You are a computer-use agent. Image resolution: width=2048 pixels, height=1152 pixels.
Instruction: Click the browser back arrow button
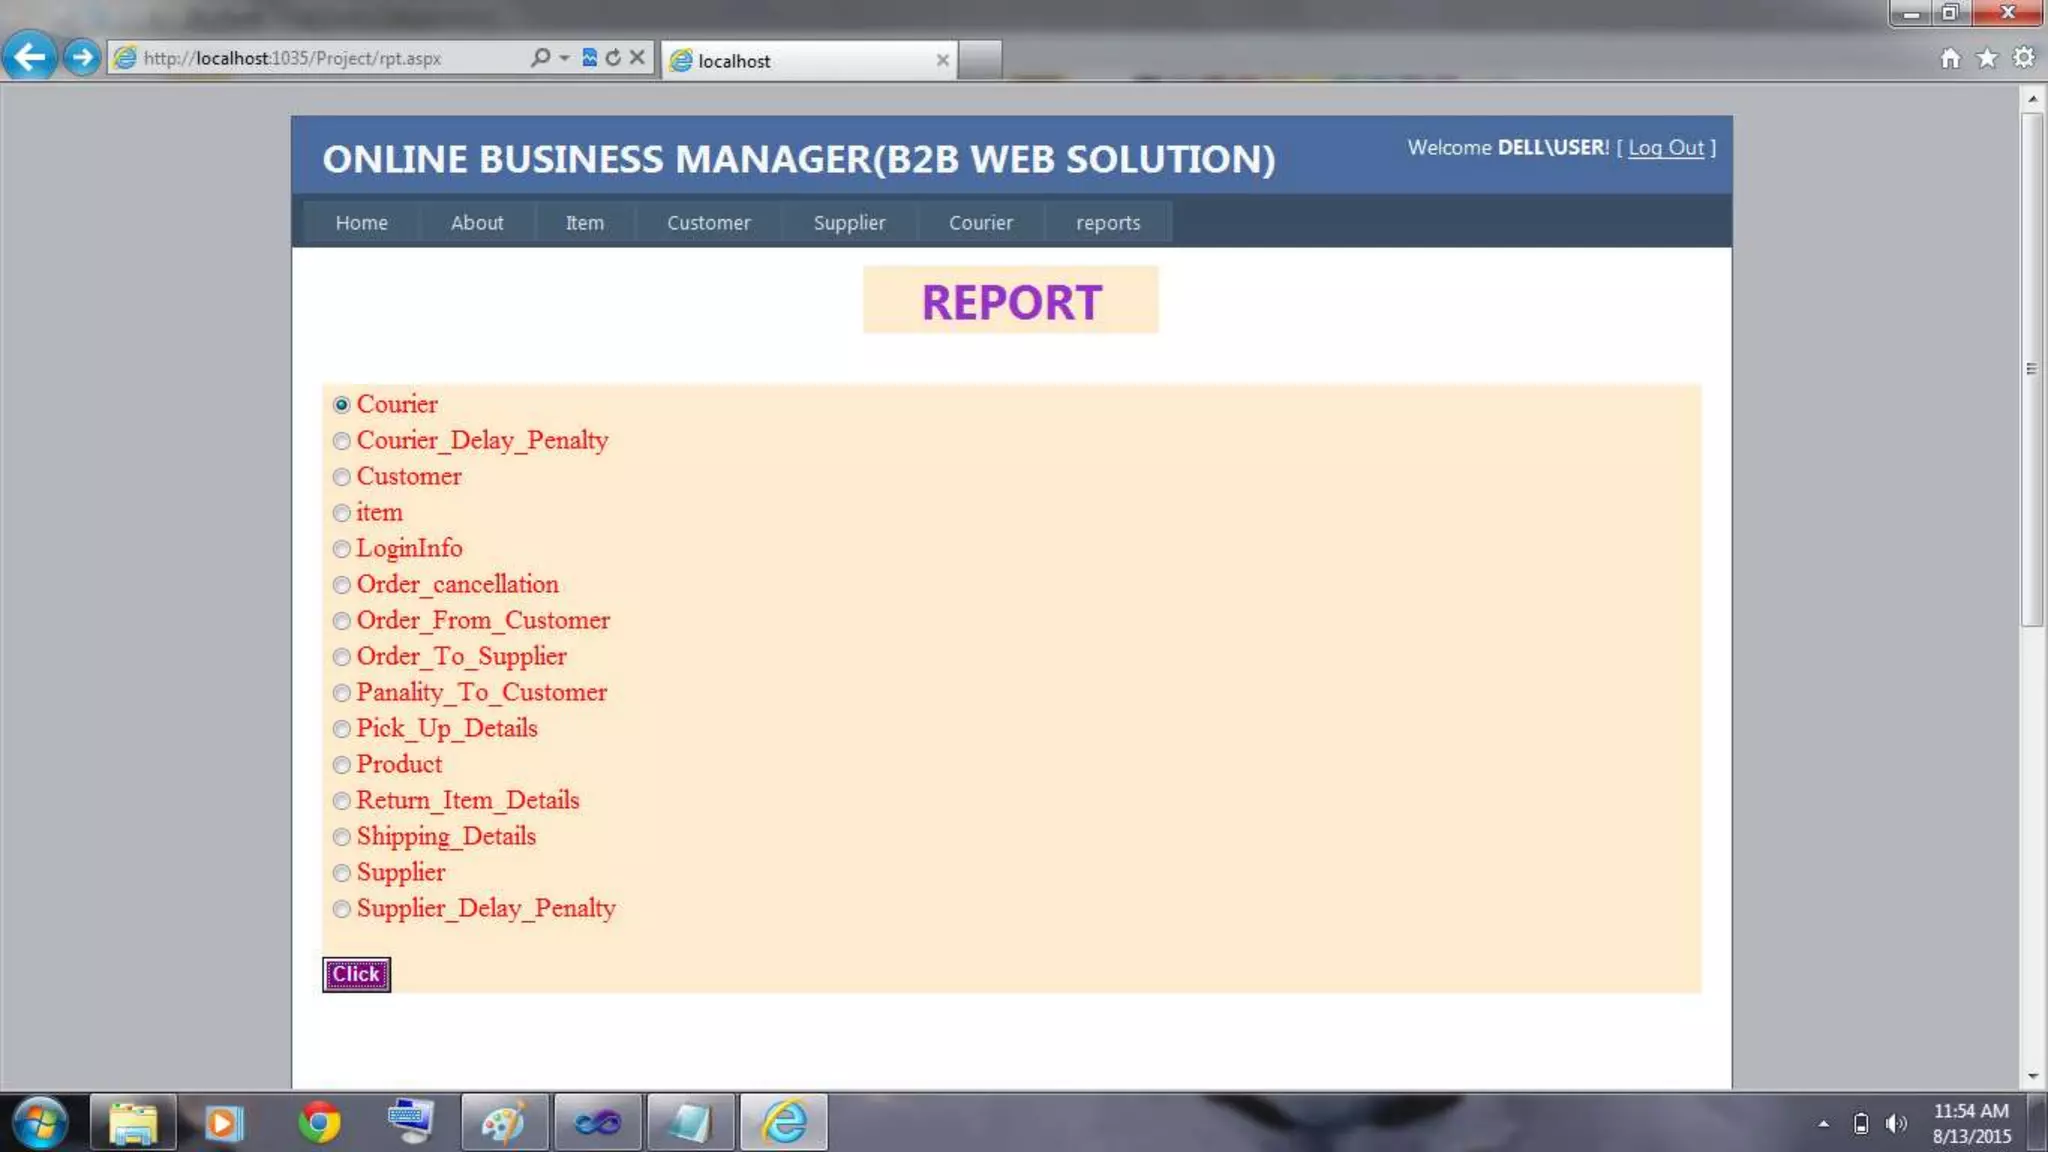[x=29, y=57]
